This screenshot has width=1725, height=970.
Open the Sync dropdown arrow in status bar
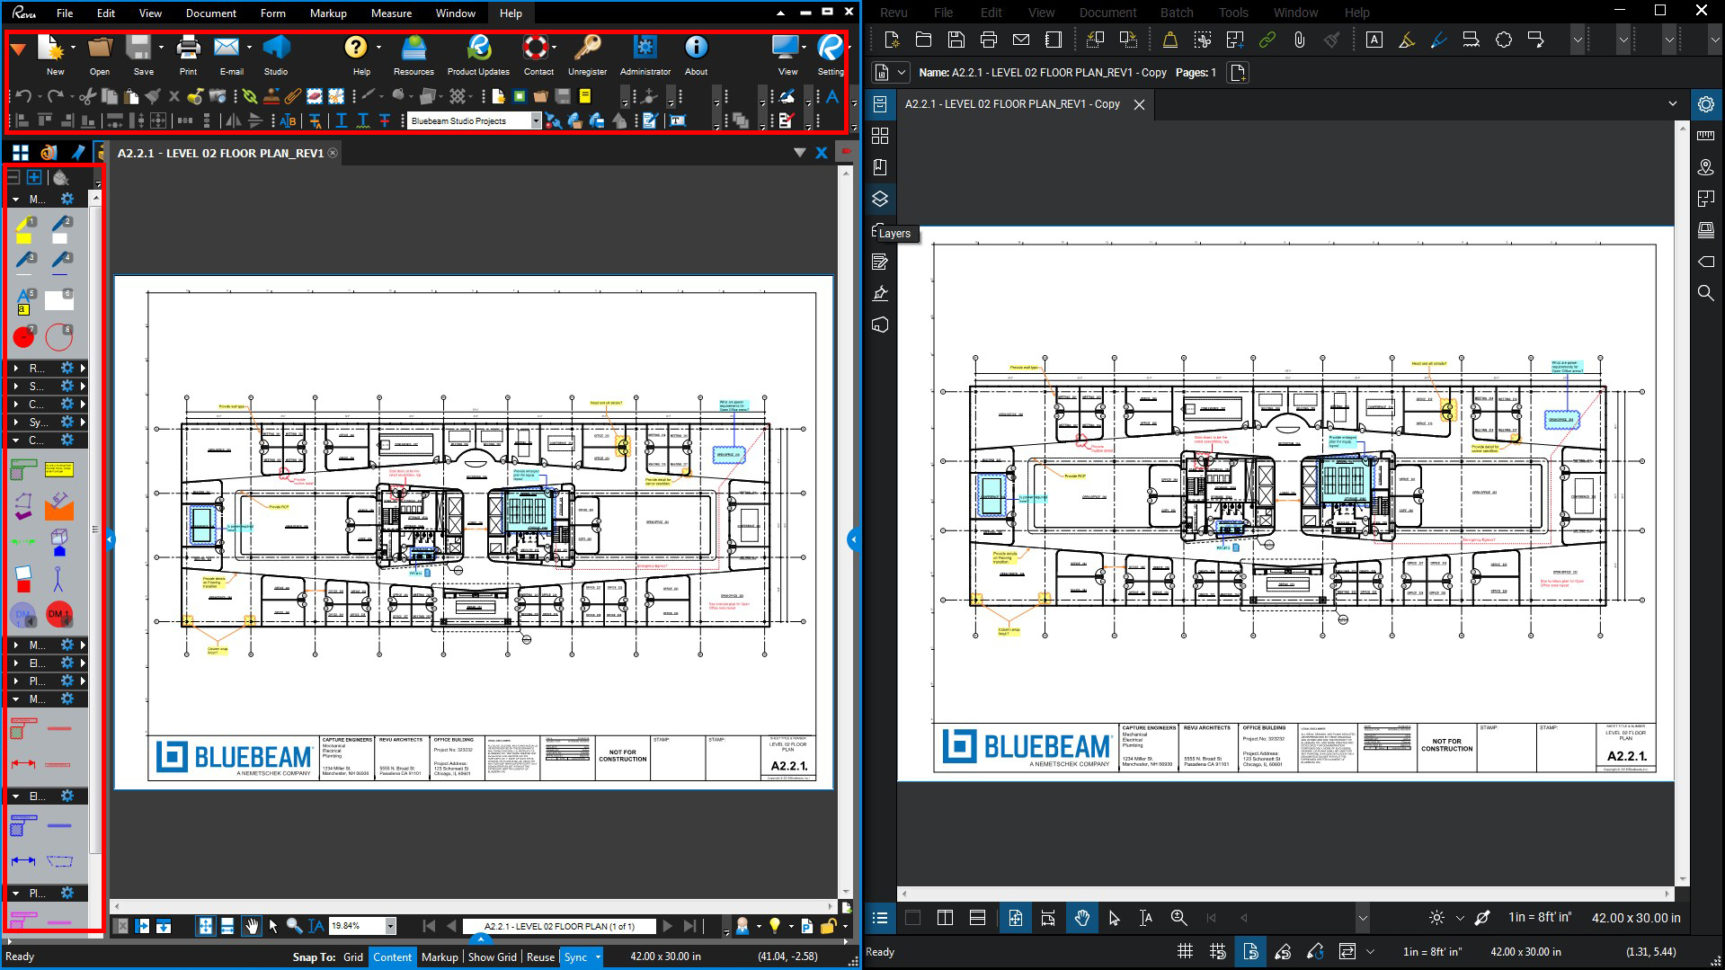point(598,957)
